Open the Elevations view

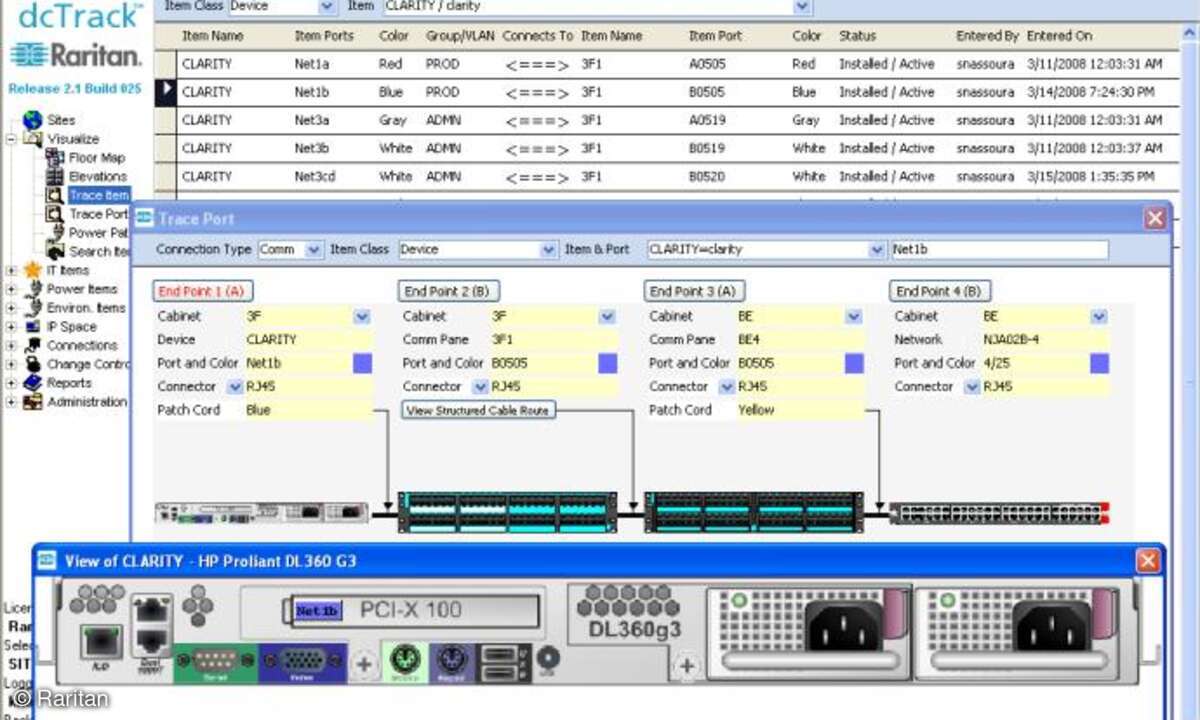(x=97, y=177)
